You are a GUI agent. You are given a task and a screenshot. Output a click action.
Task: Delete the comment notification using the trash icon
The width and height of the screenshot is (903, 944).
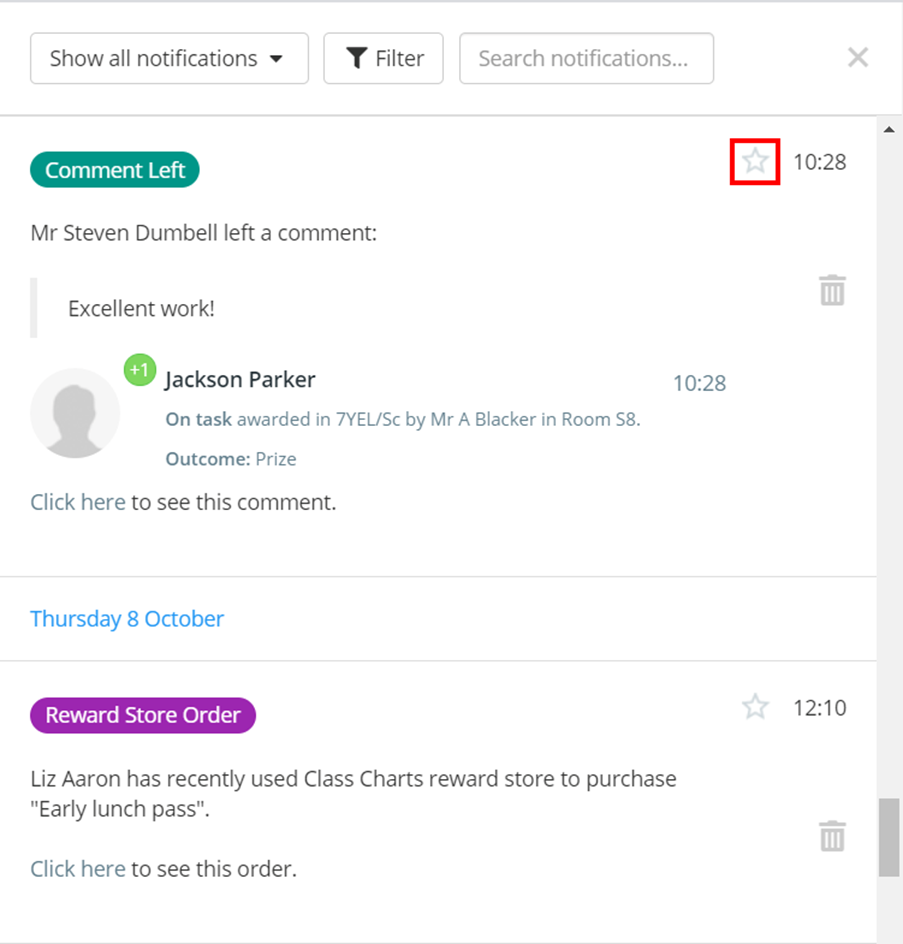point(831,290)
